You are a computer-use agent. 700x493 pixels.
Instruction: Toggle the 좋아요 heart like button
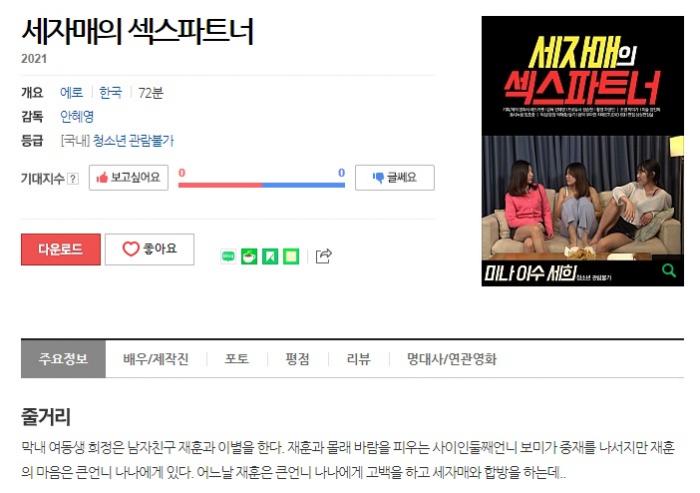[150, 249]
